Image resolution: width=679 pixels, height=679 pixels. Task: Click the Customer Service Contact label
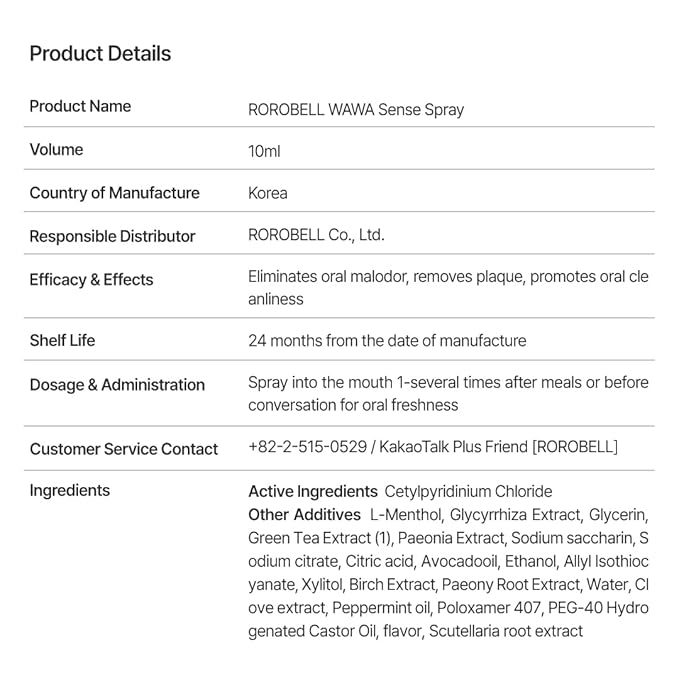click(123, 449)
